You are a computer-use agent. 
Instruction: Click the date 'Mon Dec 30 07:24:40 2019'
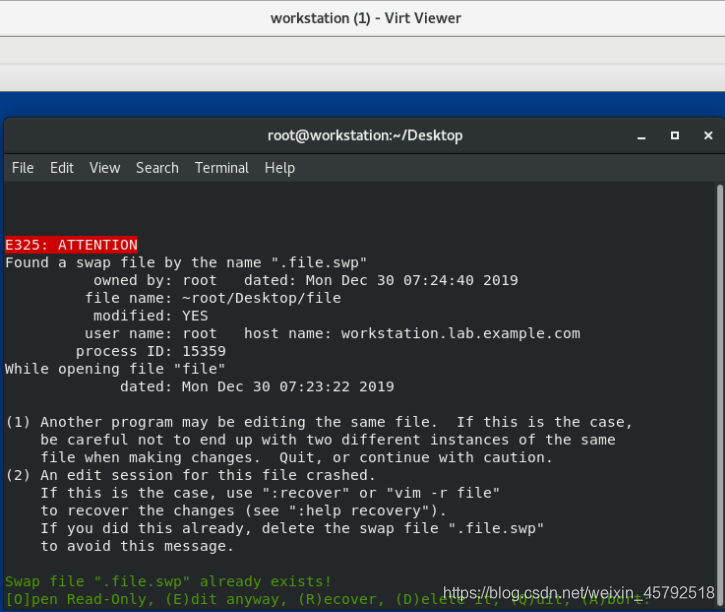412,280
